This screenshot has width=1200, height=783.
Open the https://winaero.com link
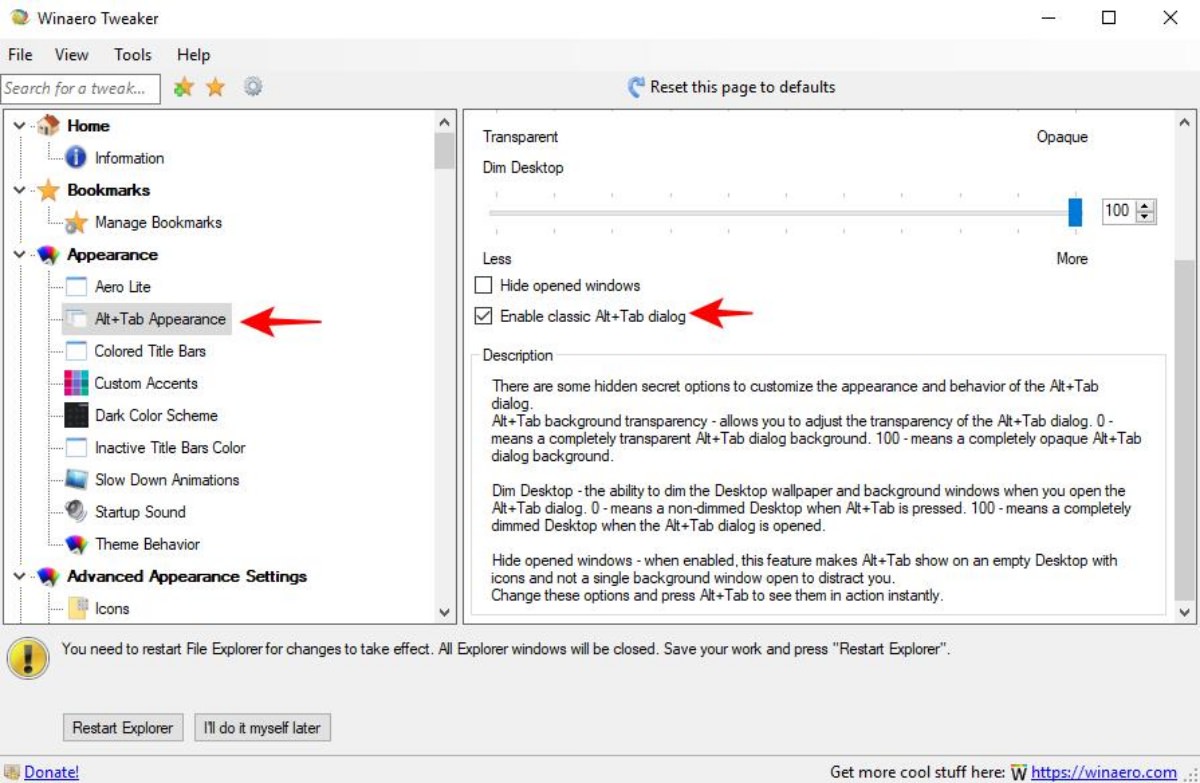(x=1103, y=772)
